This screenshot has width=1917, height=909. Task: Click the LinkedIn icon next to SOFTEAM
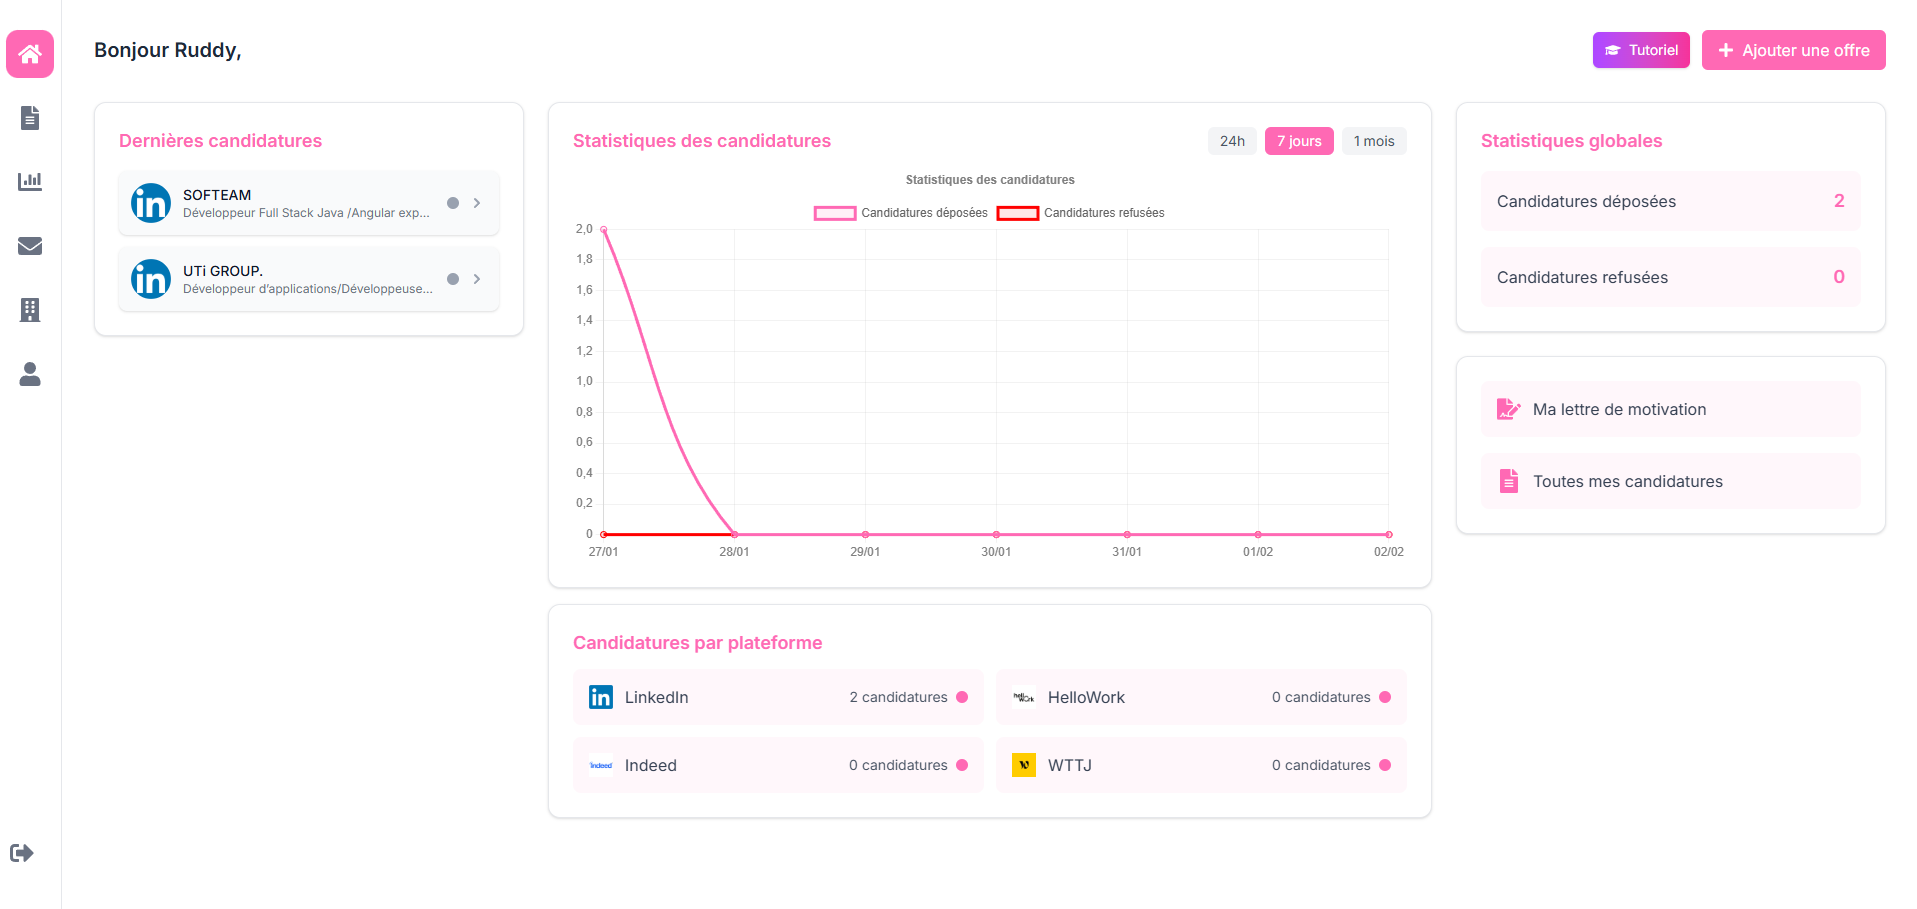click(150, 203)
